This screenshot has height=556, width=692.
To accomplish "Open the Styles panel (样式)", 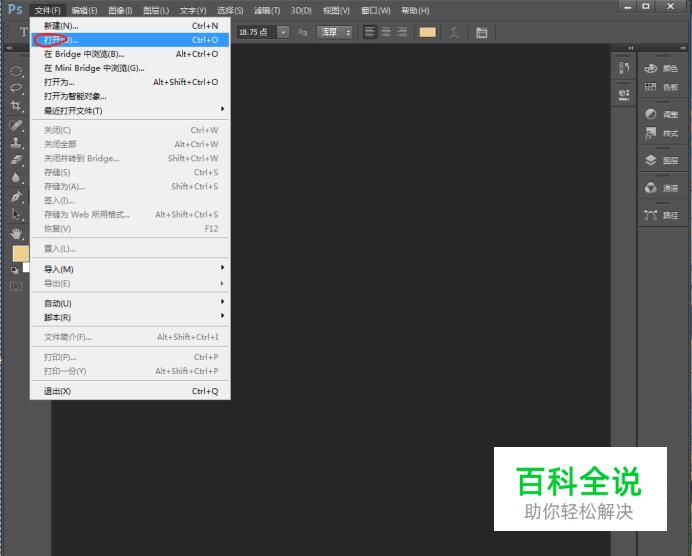I will click(661, 133).
